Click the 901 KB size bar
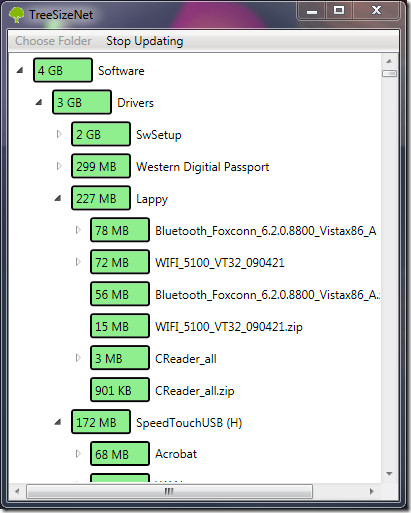Image resolution: width=411 pixels, height=513 pixels. pos(120,390)
